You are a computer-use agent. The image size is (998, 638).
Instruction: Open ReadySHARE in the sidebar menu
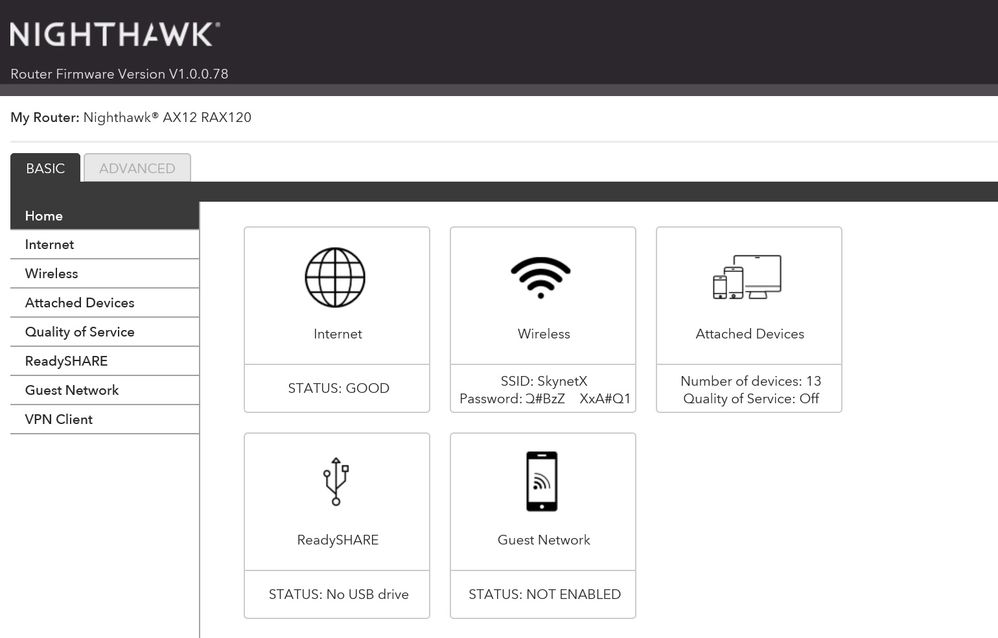[x=104, y=361]
